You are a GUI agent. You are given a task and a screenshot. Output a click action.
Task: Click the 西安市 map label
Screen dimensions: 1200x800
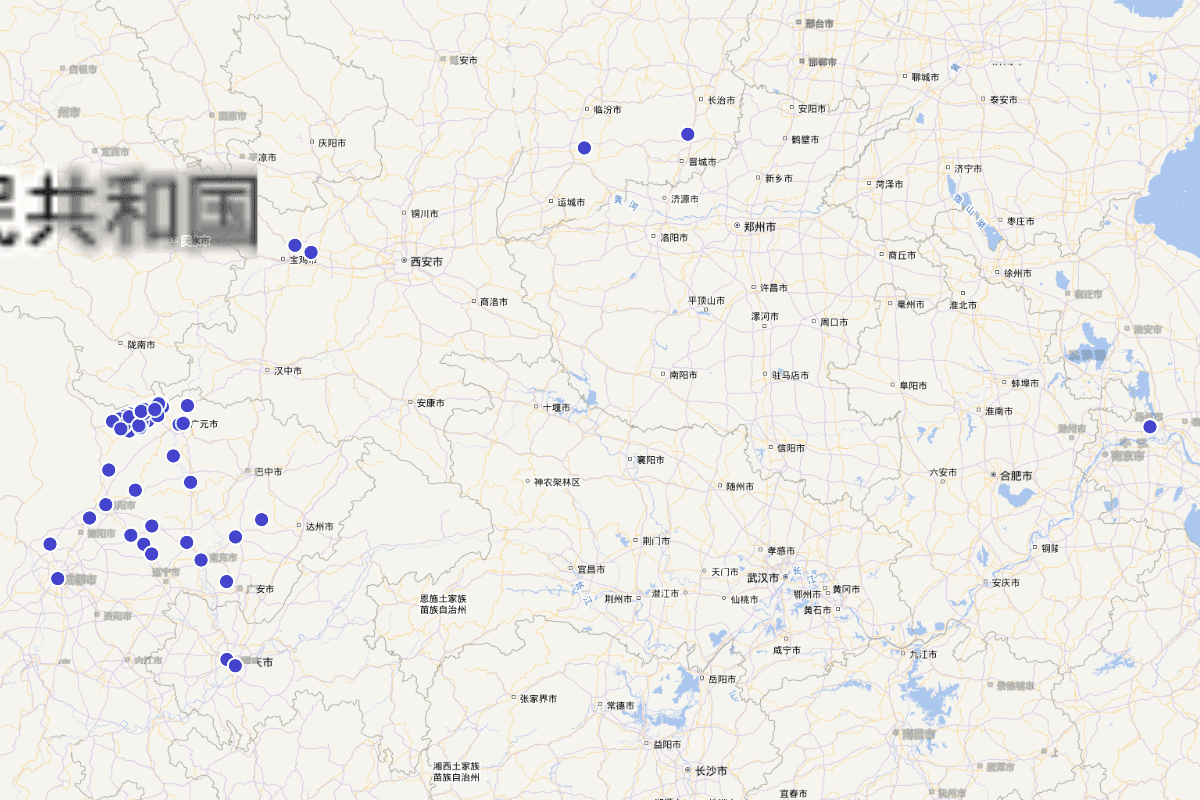pyautogui.click(x=426, y=261)
